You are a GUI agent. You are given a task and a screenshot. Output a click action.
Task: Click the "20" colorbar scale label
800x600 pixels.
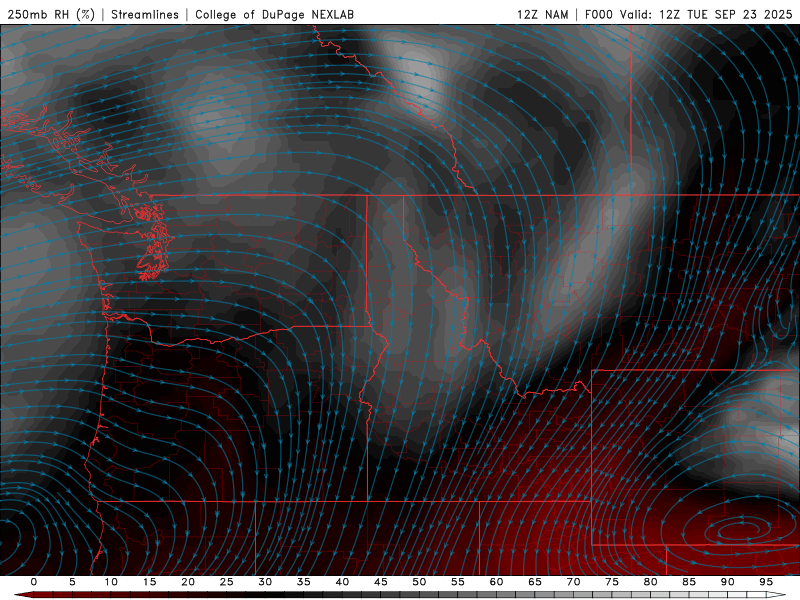(x=188, y=582)
